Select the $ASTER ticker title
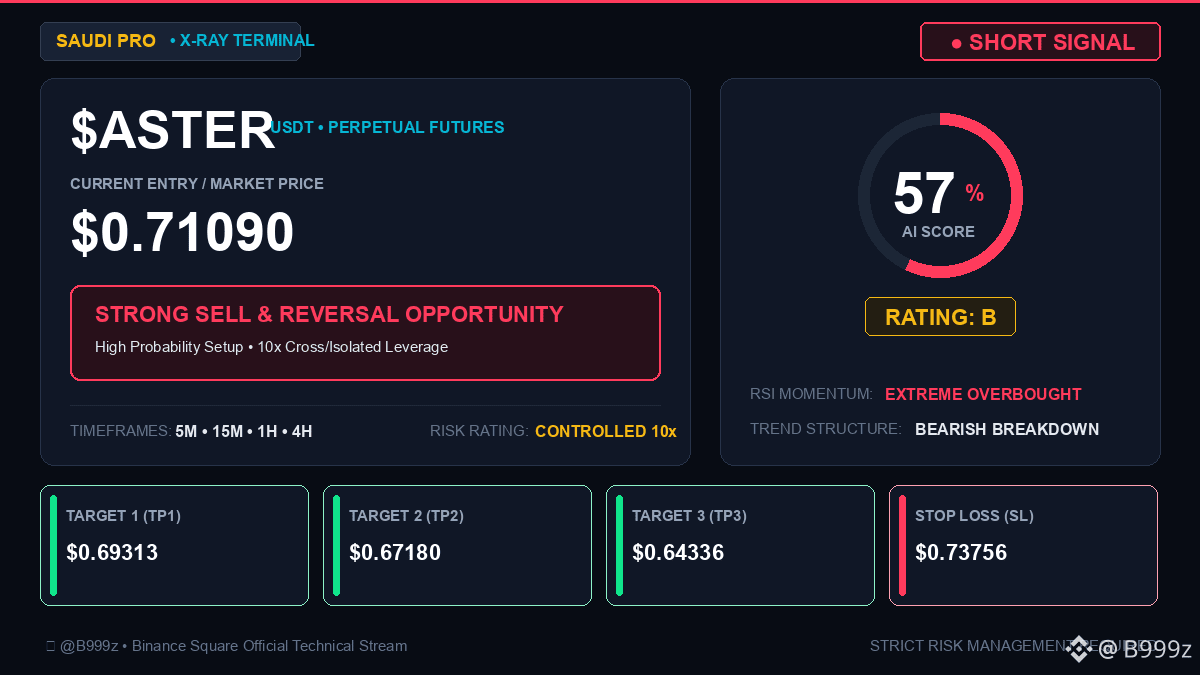 (173, 130)
